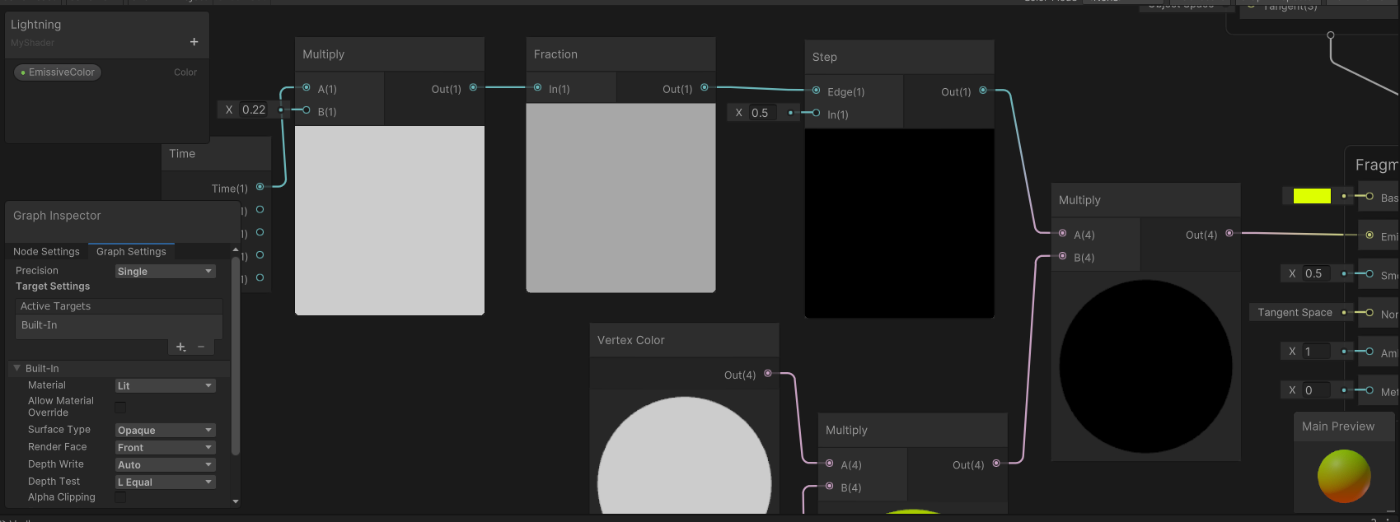Screen dimensions: 1400x522
Task: Add a new property with the Blackboard plus button
Action: (x=194, y=42)
